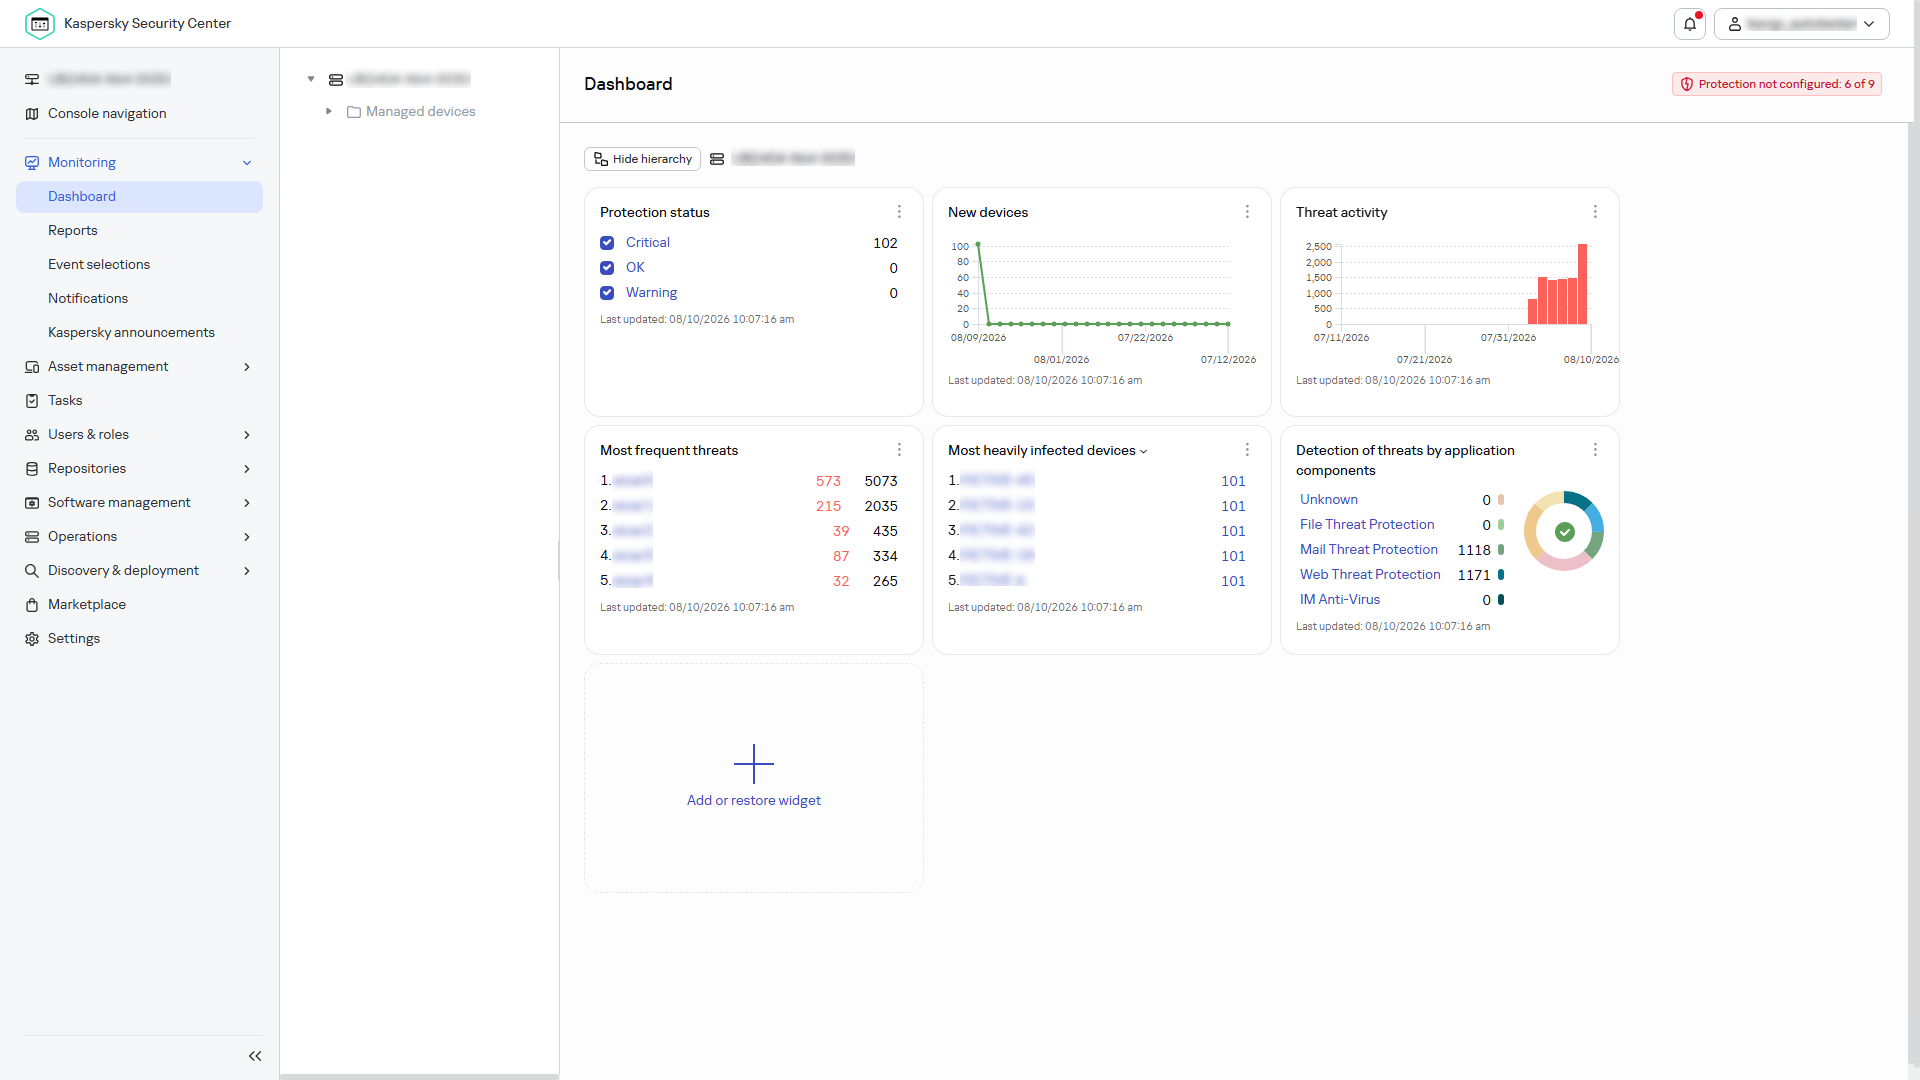1920x1080 pixels.
Task: Open Most frequent threats widget options menu
Action: (899, 450)
